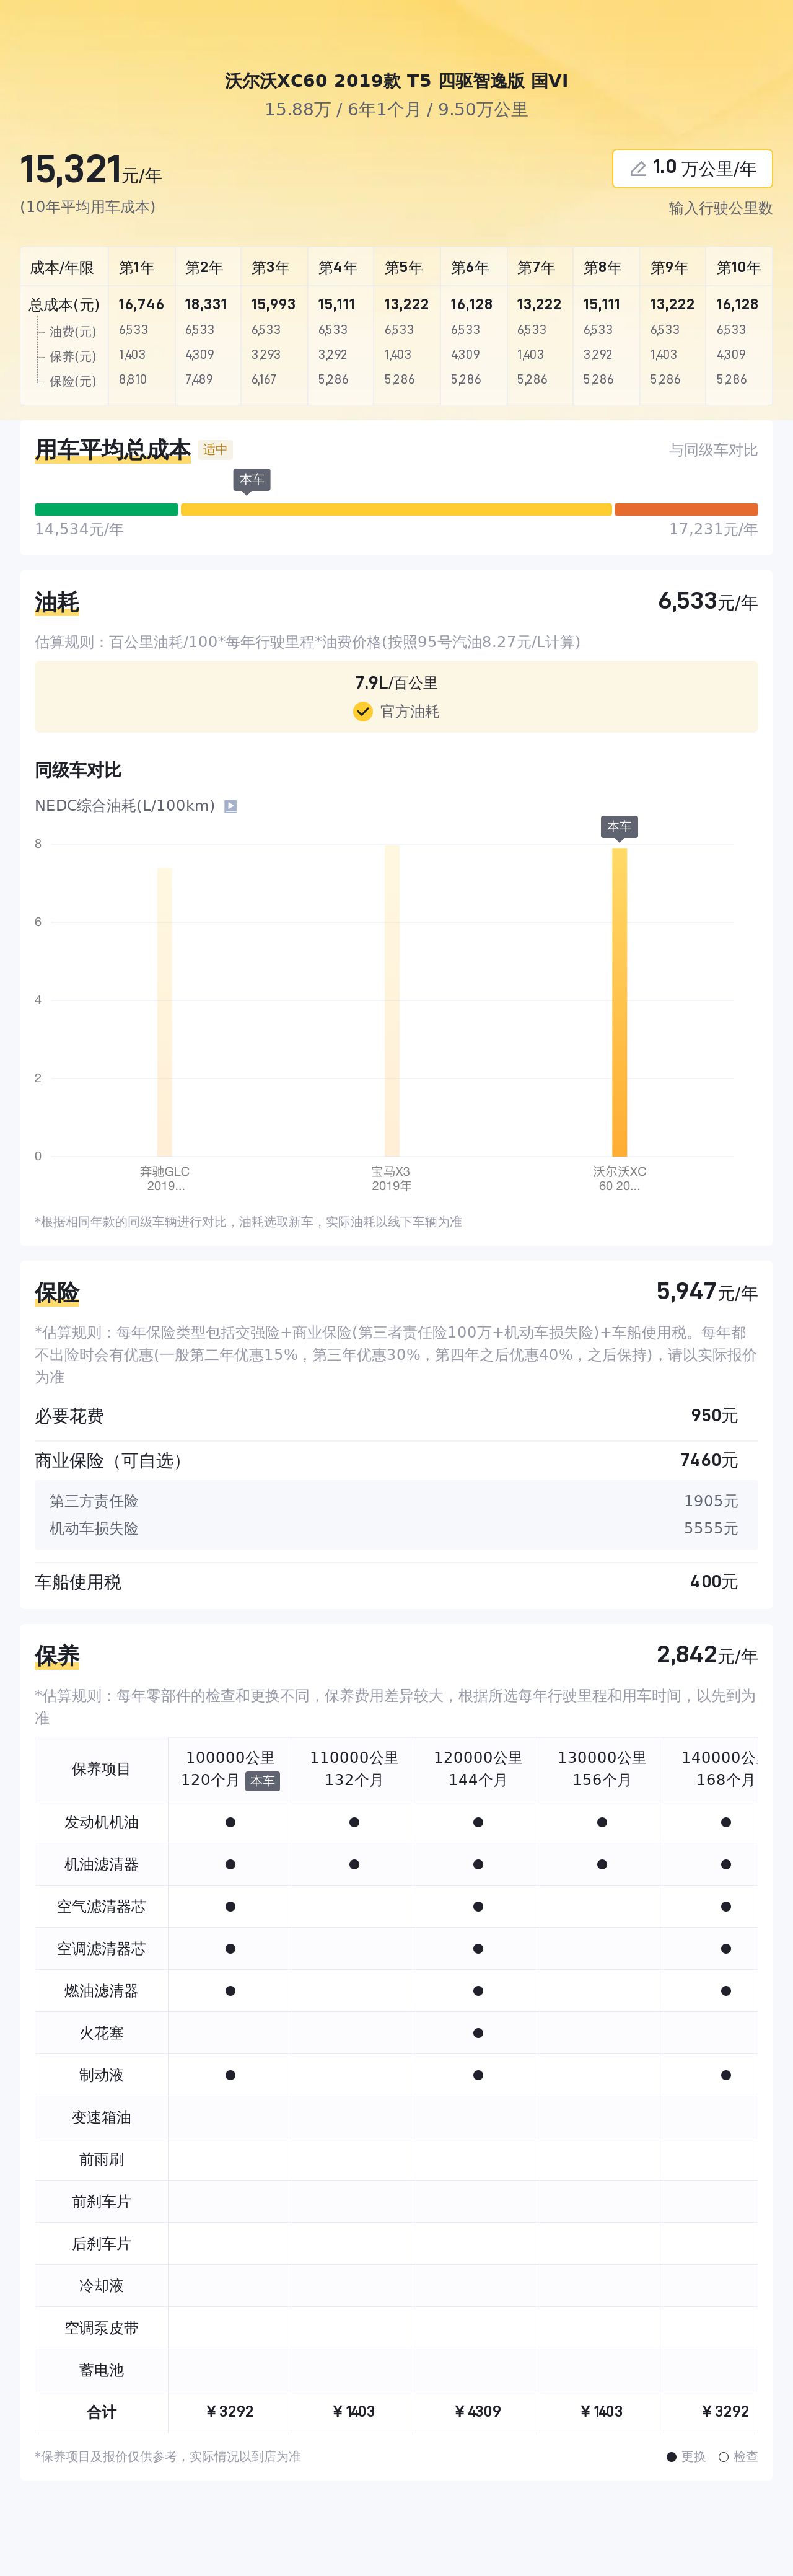The width and height of the screenshot is (793, 2576).
Task: Open the 与同级车对比 link
Action: (713, 450)
